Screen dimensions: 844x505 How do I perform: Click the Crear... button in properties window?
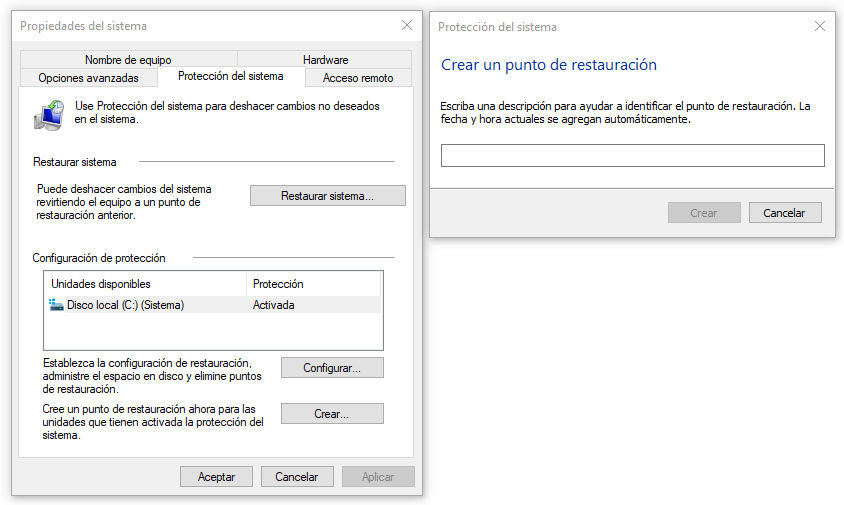(x=331, y=414)
